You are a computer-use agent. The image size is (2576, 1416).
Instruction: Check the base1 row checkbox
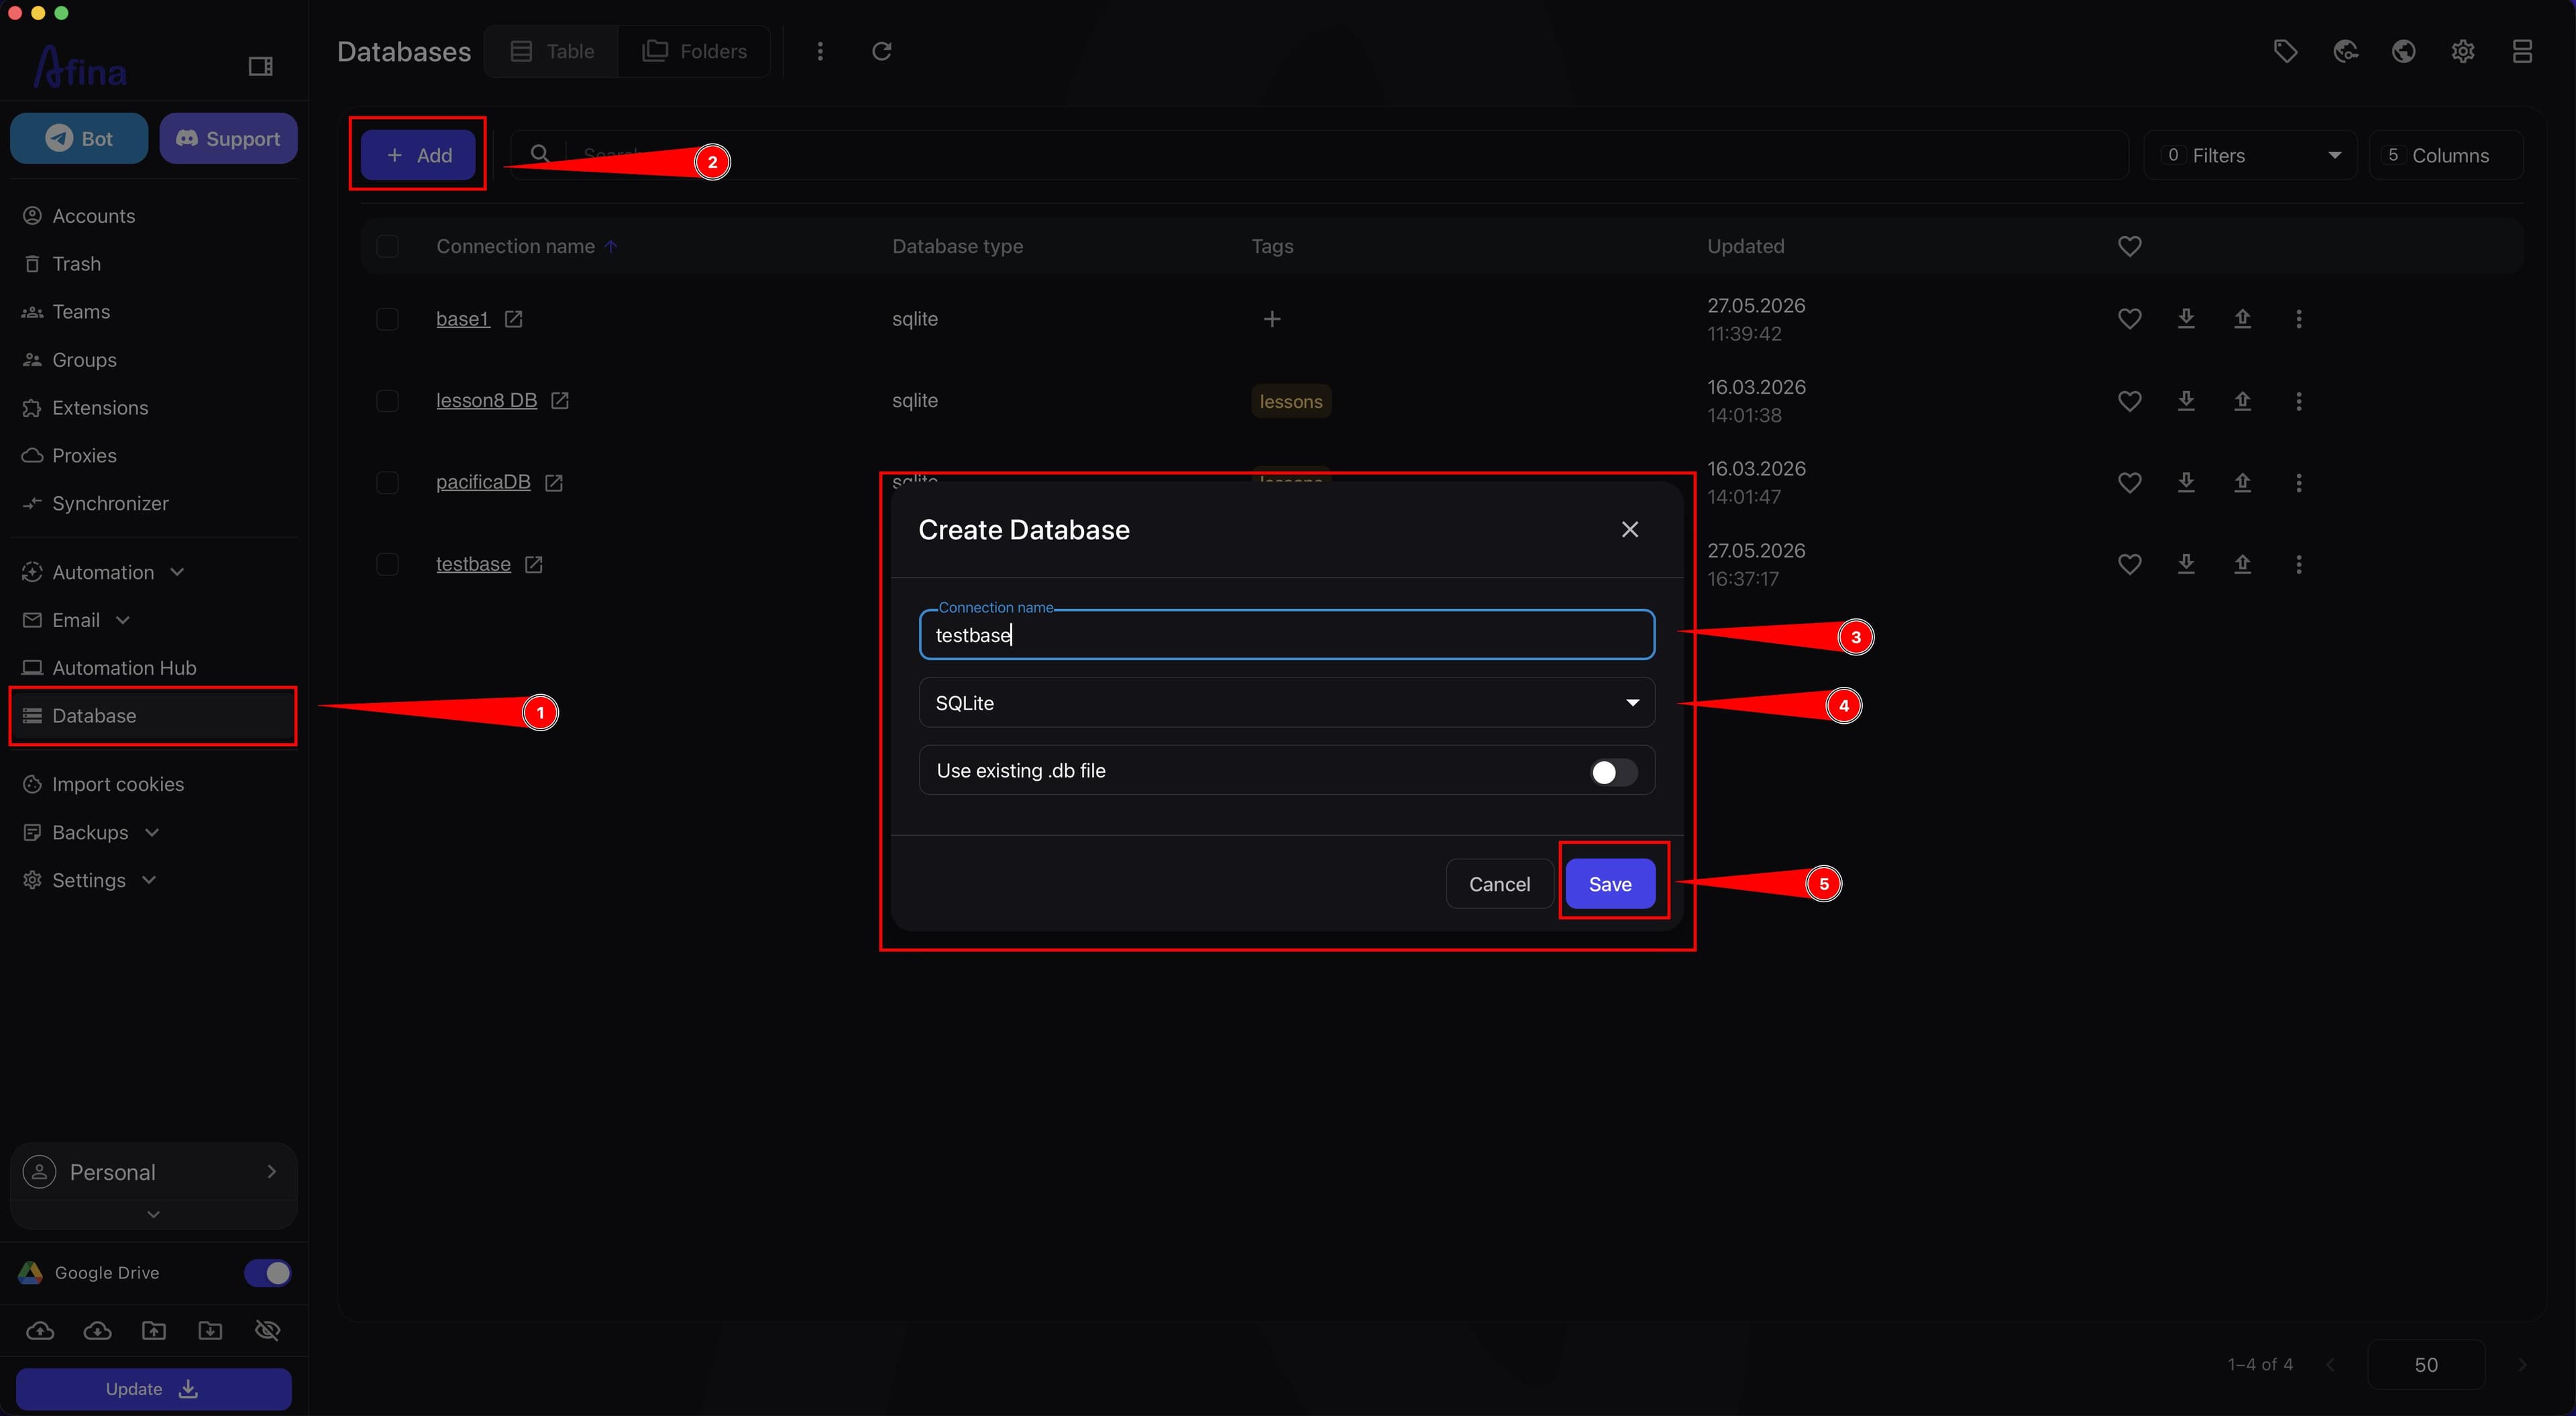387,319
